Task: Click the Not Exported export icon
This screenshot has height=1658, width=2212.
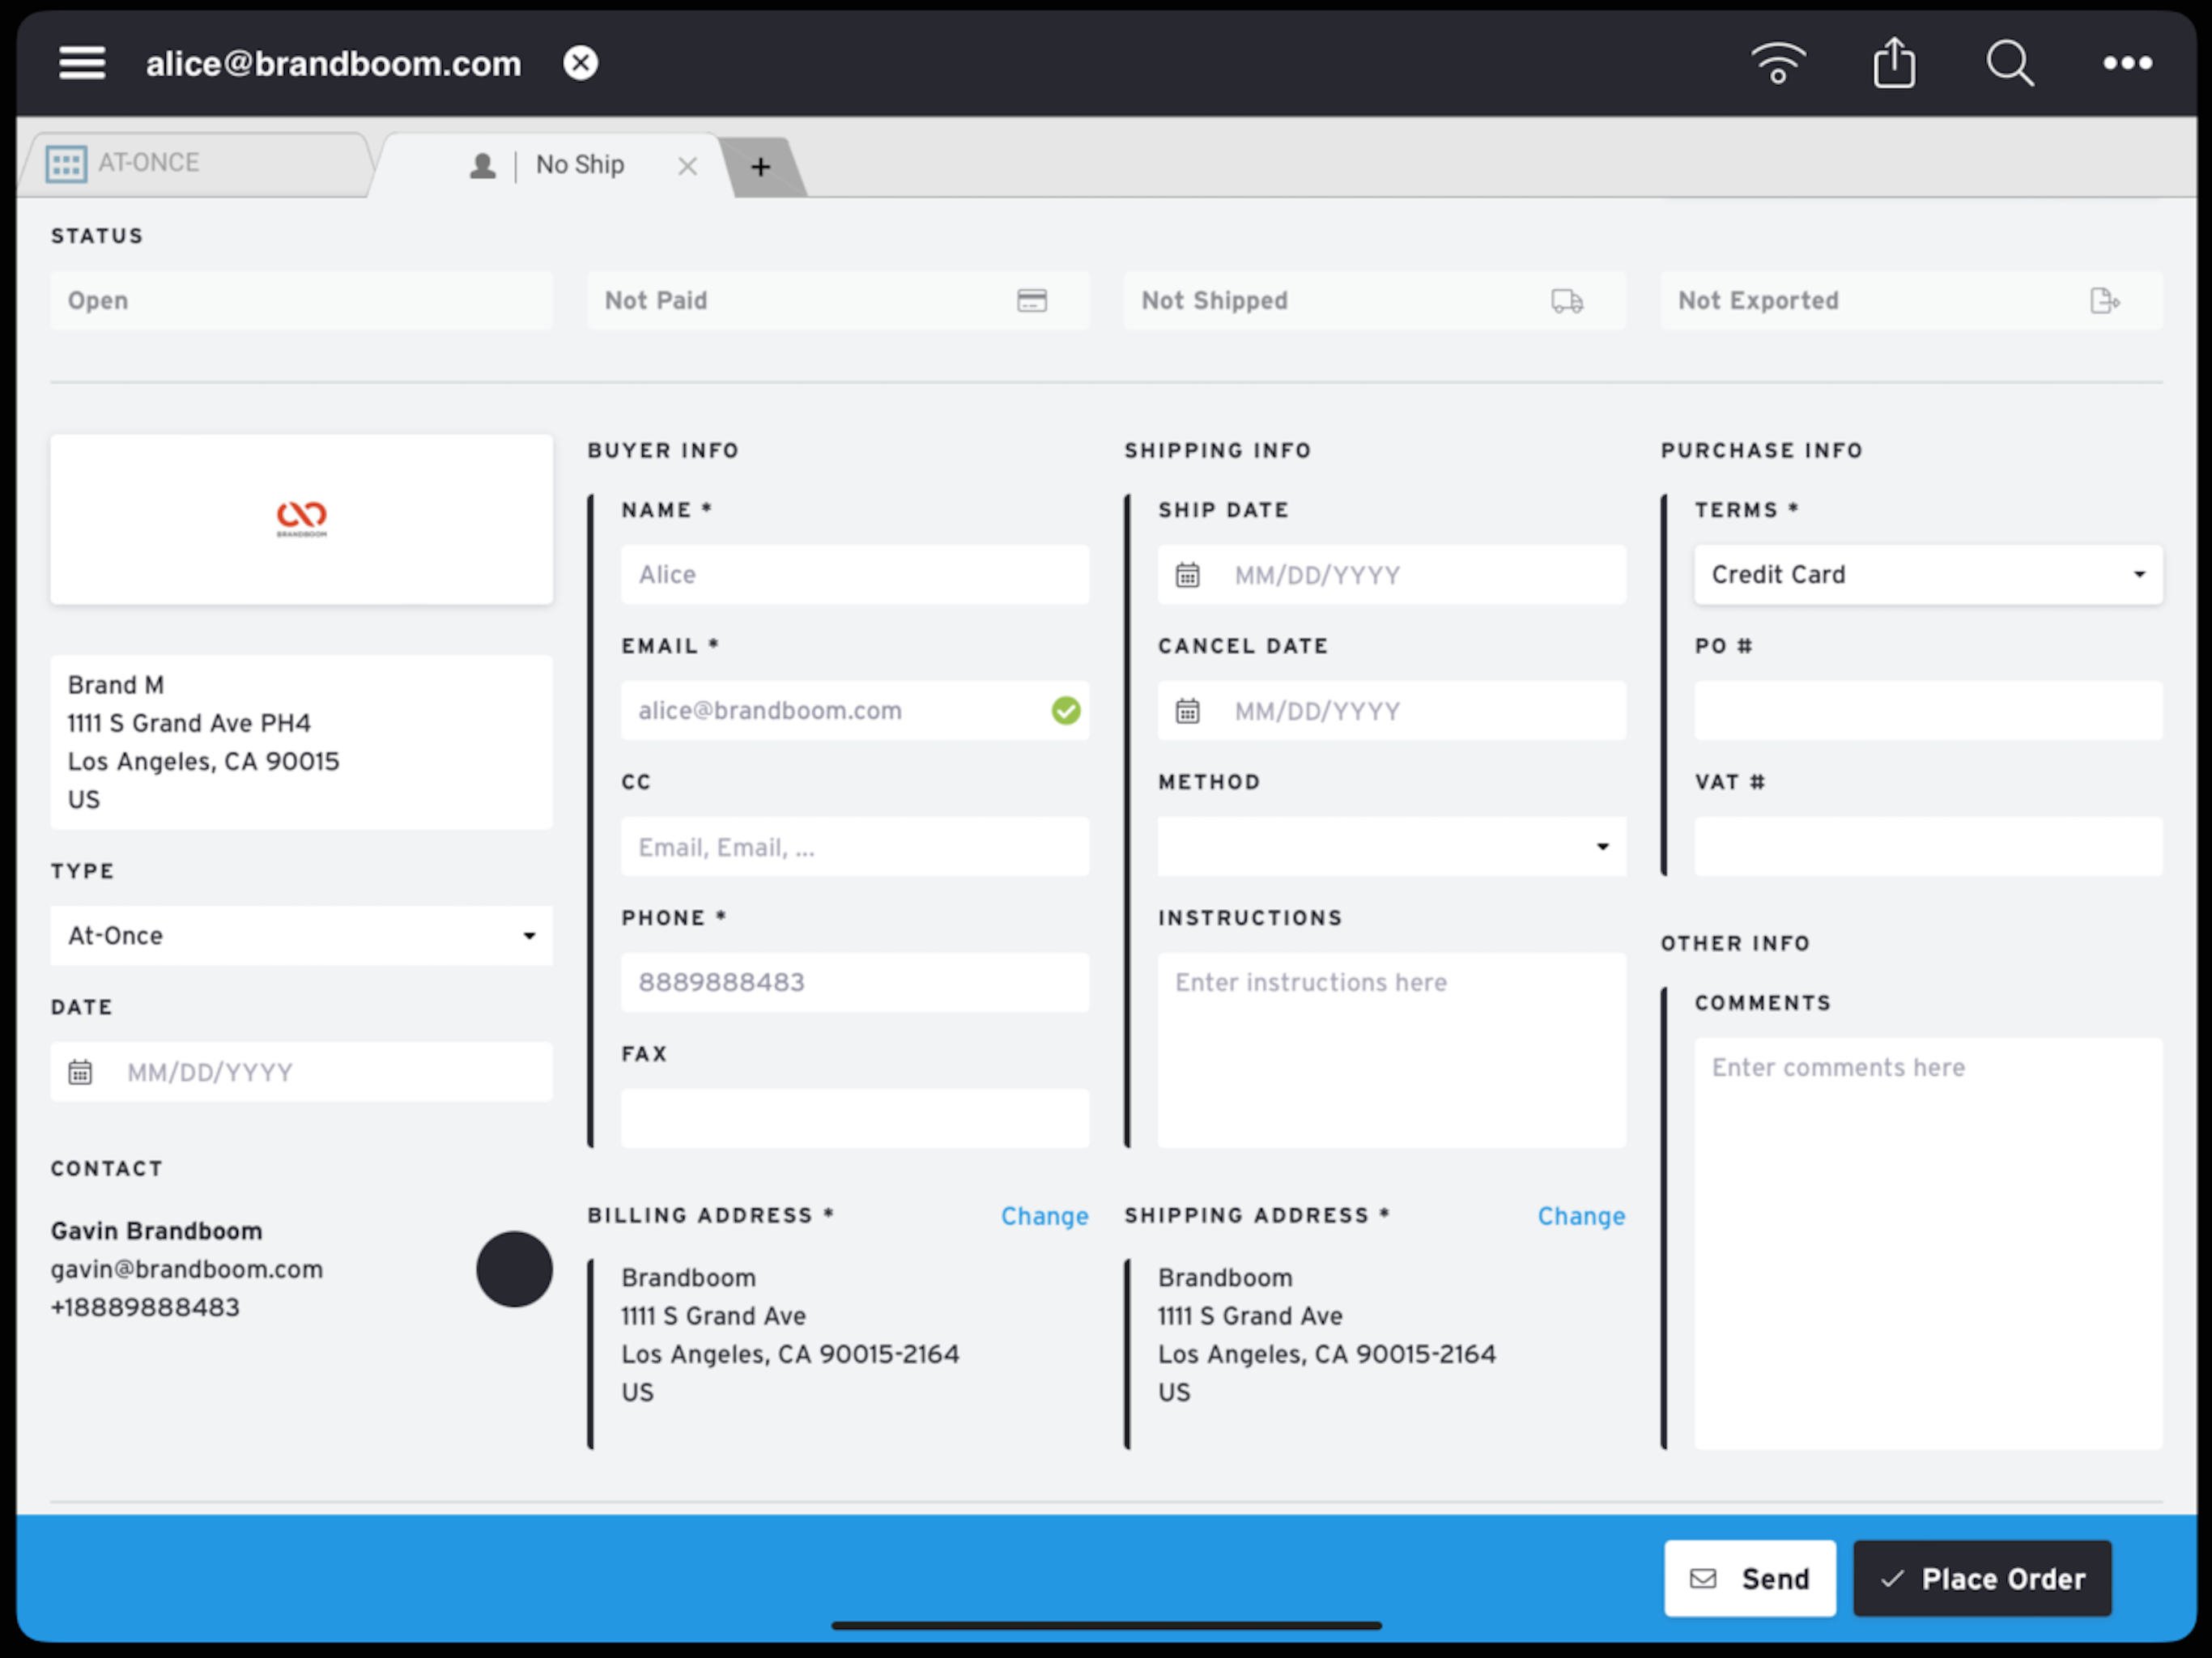Action: coord(2104,301)
